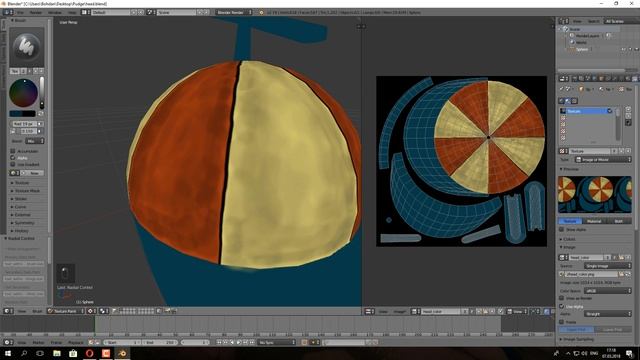The width and height of the screenshot is (640, 360).
Task: Click the texture preview thumbnail
Action: click(x=595, y=194)
